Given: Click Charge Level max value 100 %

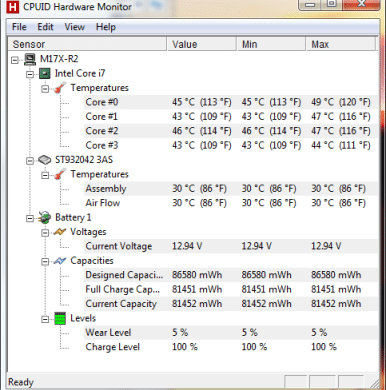Looking at the screenshot, I should 324,347.
